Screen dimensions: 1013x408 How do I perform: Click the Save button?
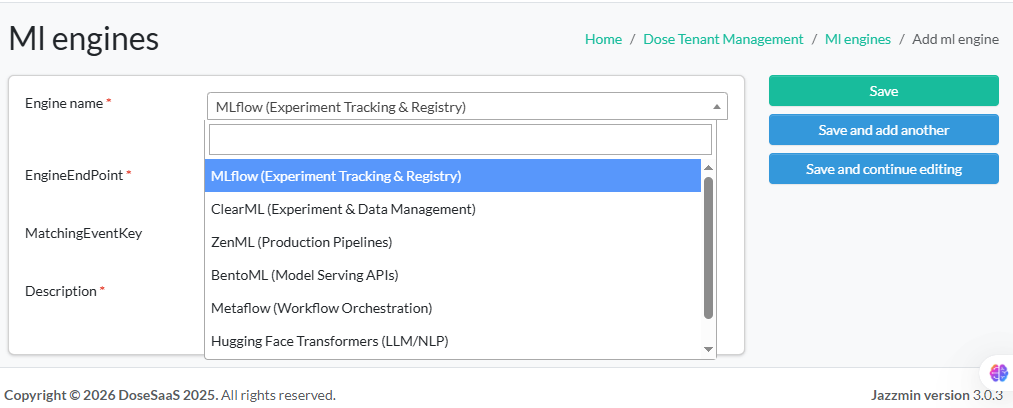pyautogui.click(x=883, y=91)
